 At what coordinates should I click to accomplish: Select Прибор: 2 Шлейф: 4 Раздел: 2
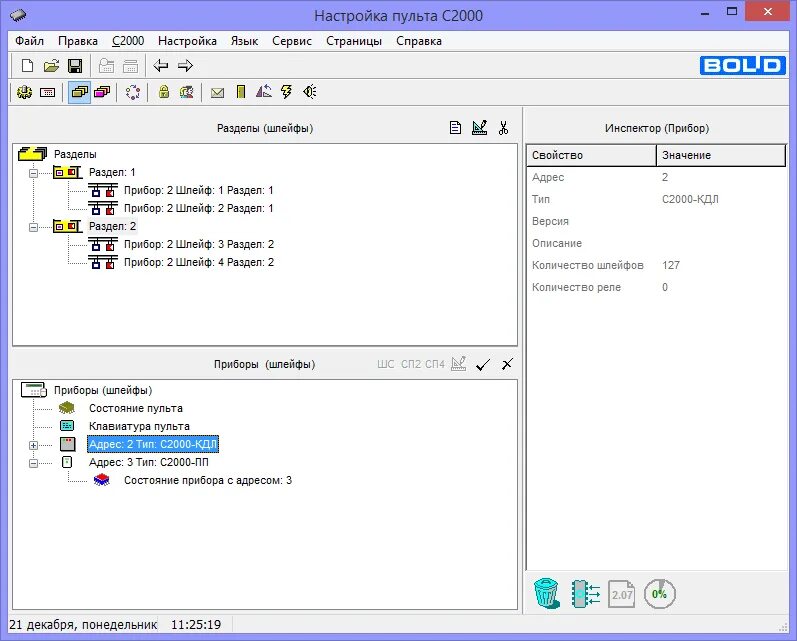coord(199,262)
